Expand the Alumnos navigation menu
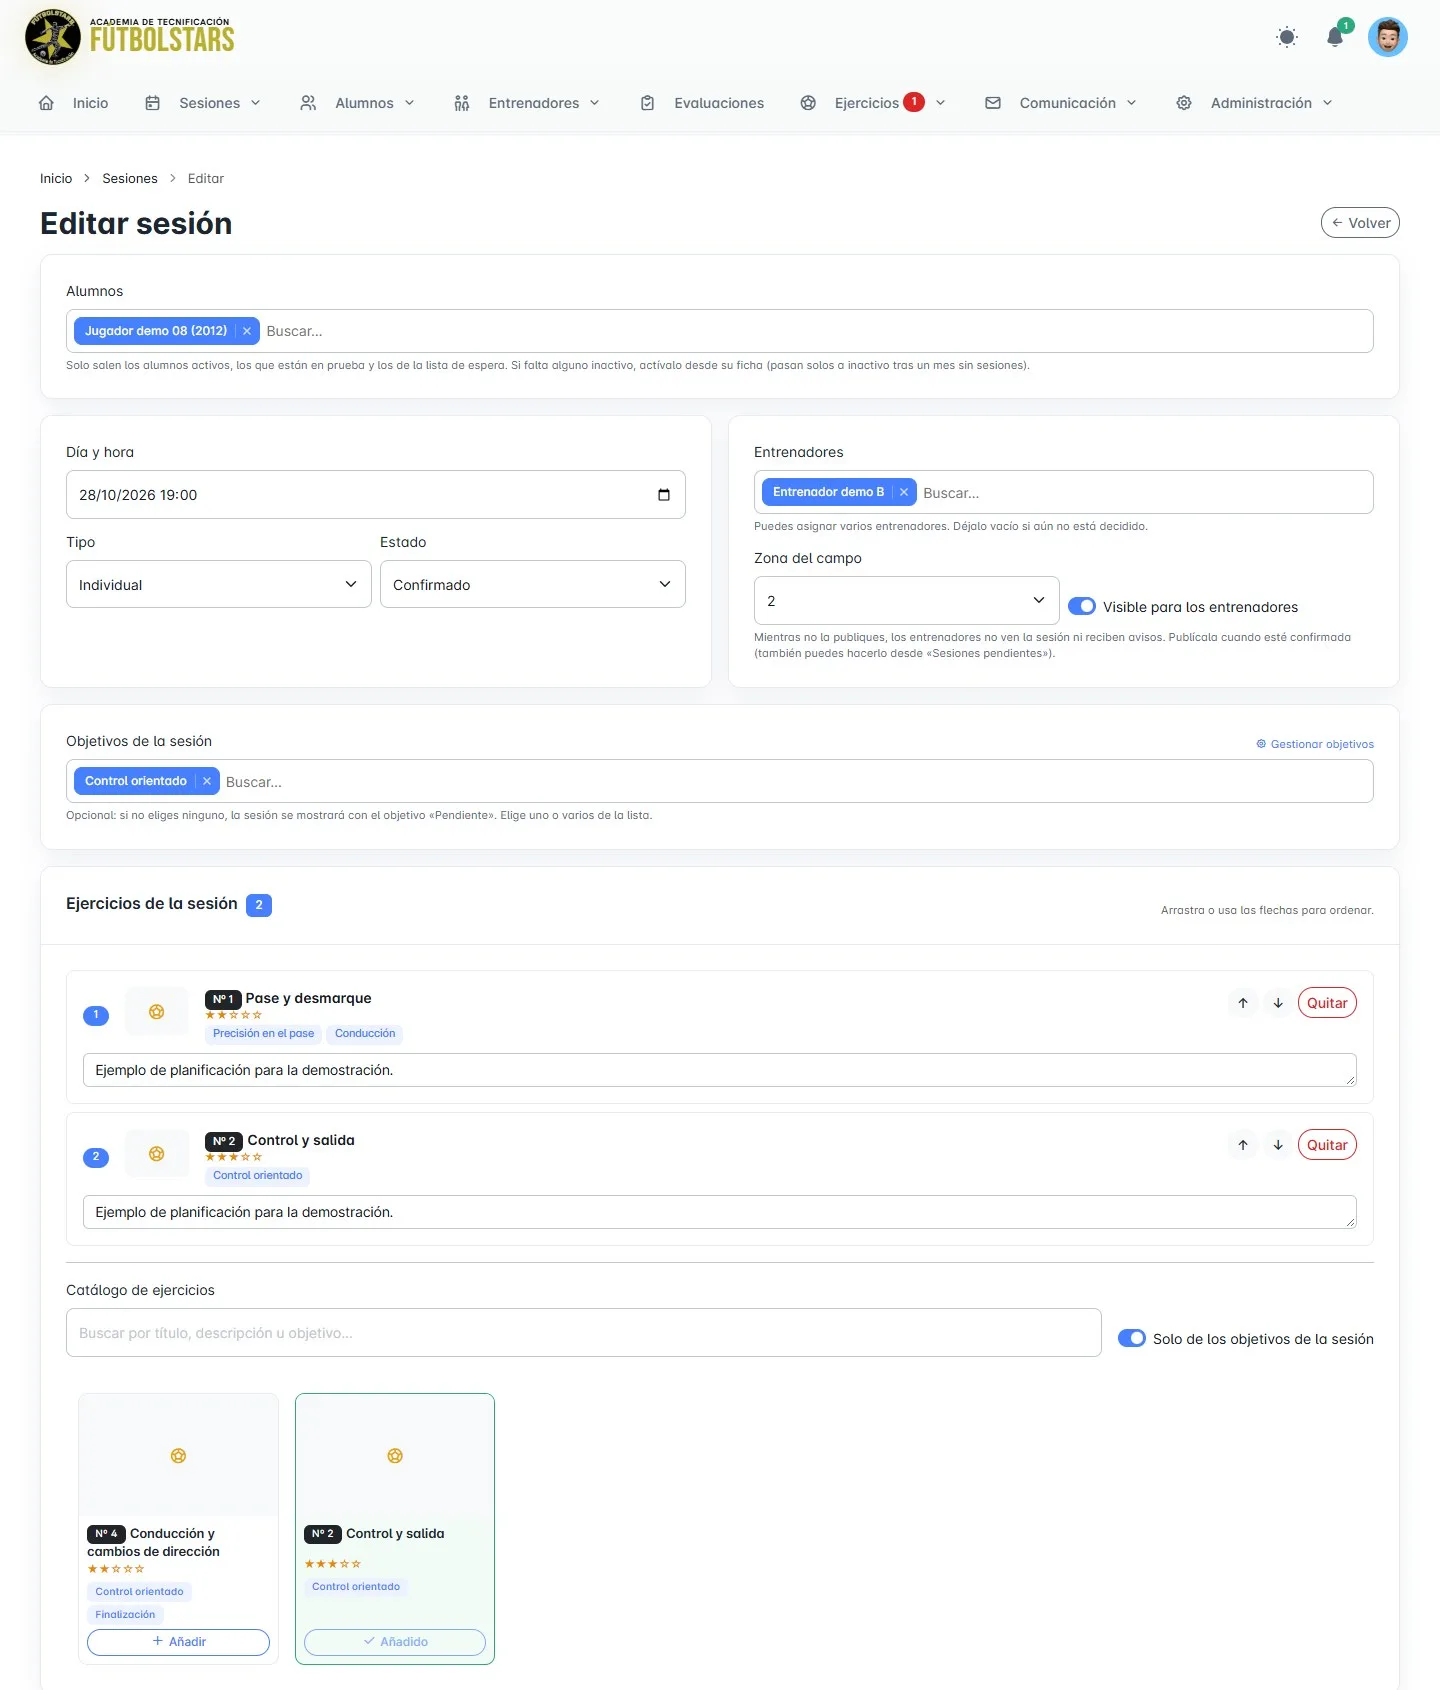 pyautogui.click(x=357, y=103)
